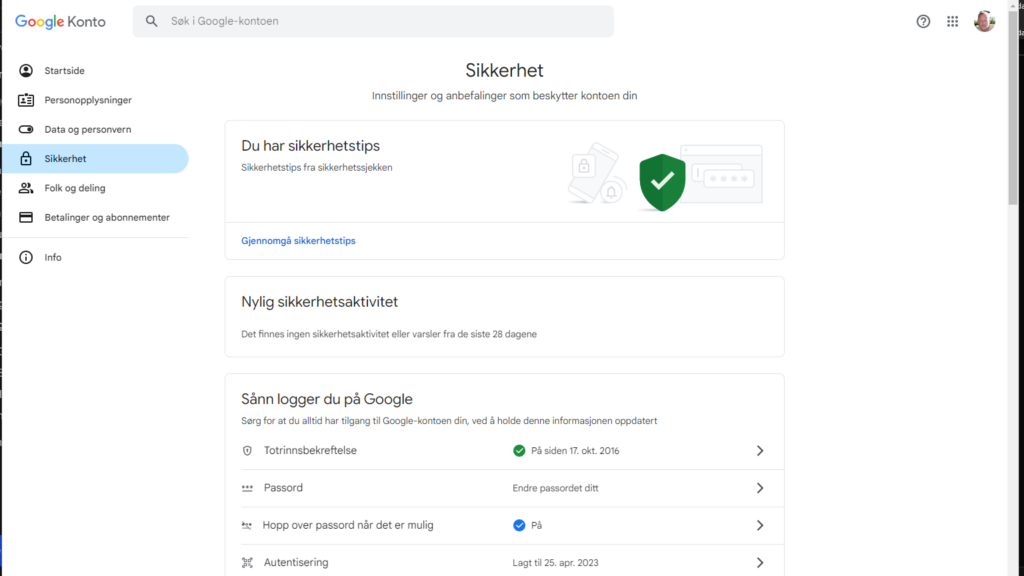Open the Autentisering row arrow
Viewport: 1024px width, 576px height.
[x=760, y=562]
